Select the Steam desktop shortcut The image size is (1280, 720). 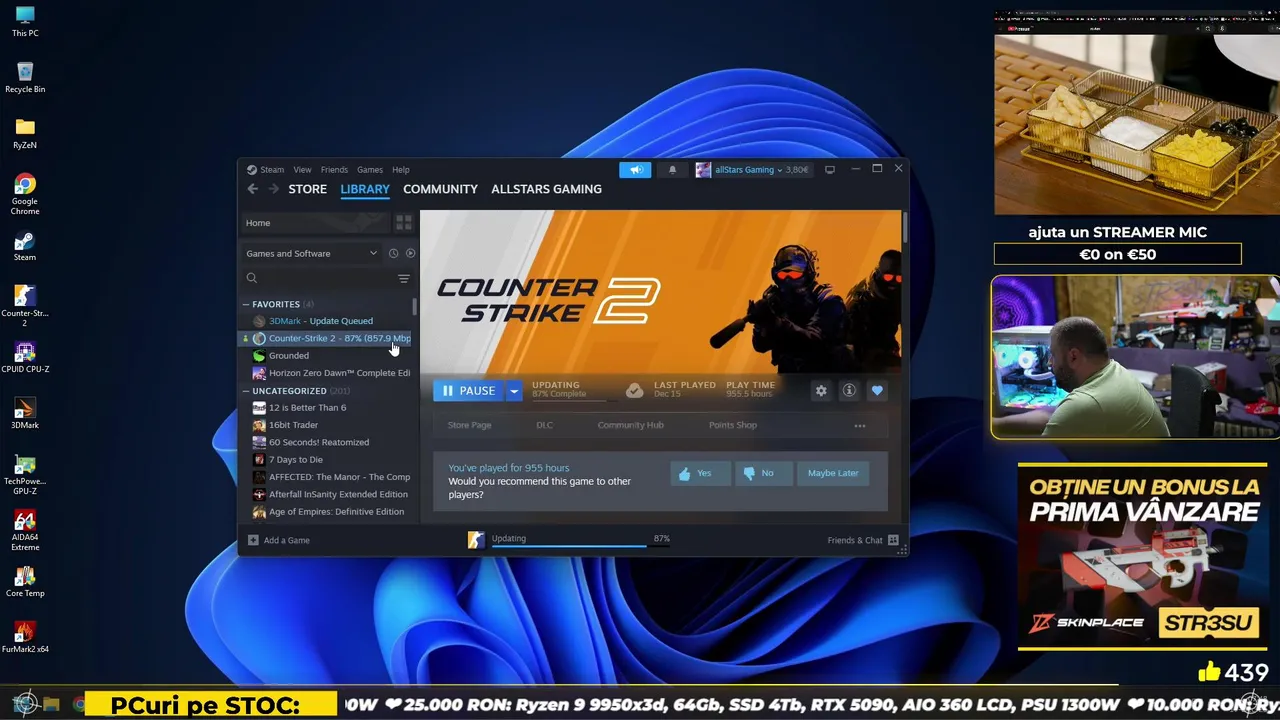(x=25, y=246)
